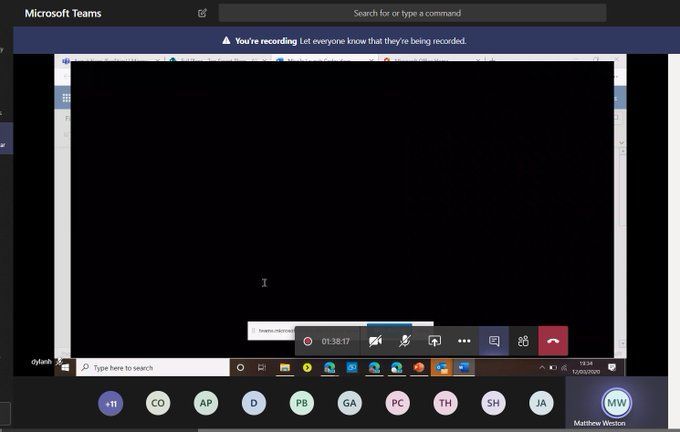Open Task View on the taskbar
Image resolution: width=680 pixels, height=432 pixels.
coord(262,368)
